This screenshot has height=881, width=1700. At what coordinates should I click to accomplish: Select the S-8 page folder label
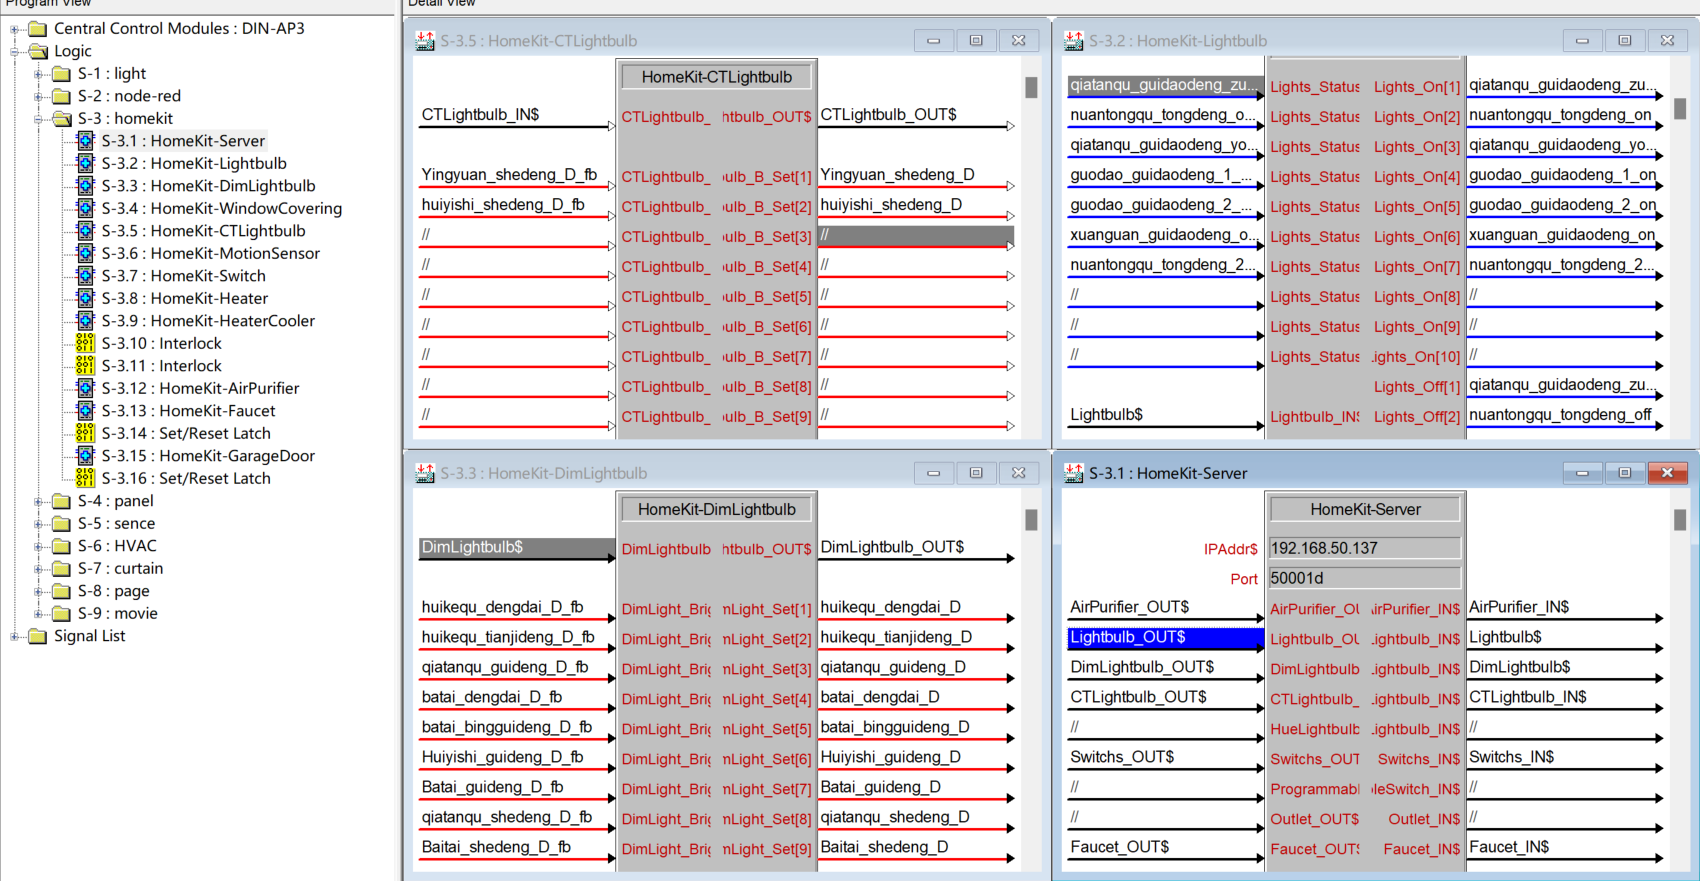click(114, 591)
